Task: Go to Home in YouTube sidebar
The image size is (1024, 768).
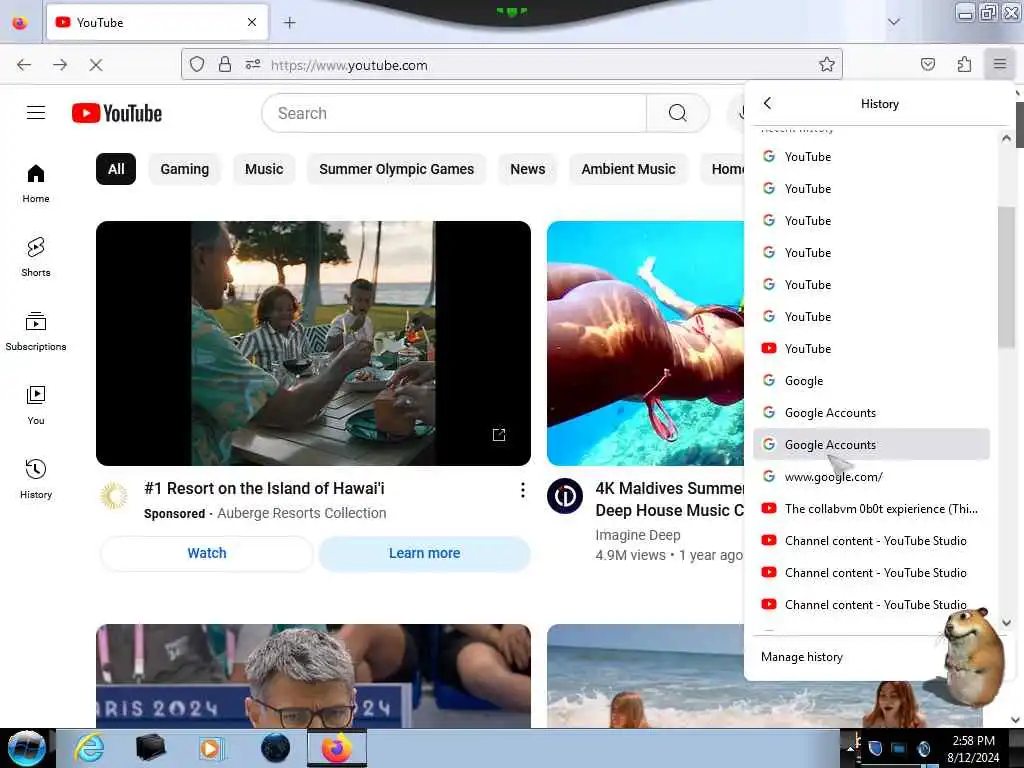Action: coord(36,184)
